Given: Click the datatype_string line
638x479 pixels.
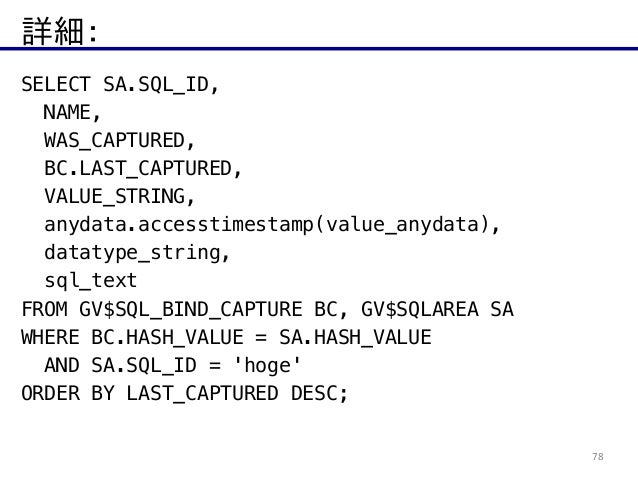Looking at the screenshot, I should click(137, 253).
